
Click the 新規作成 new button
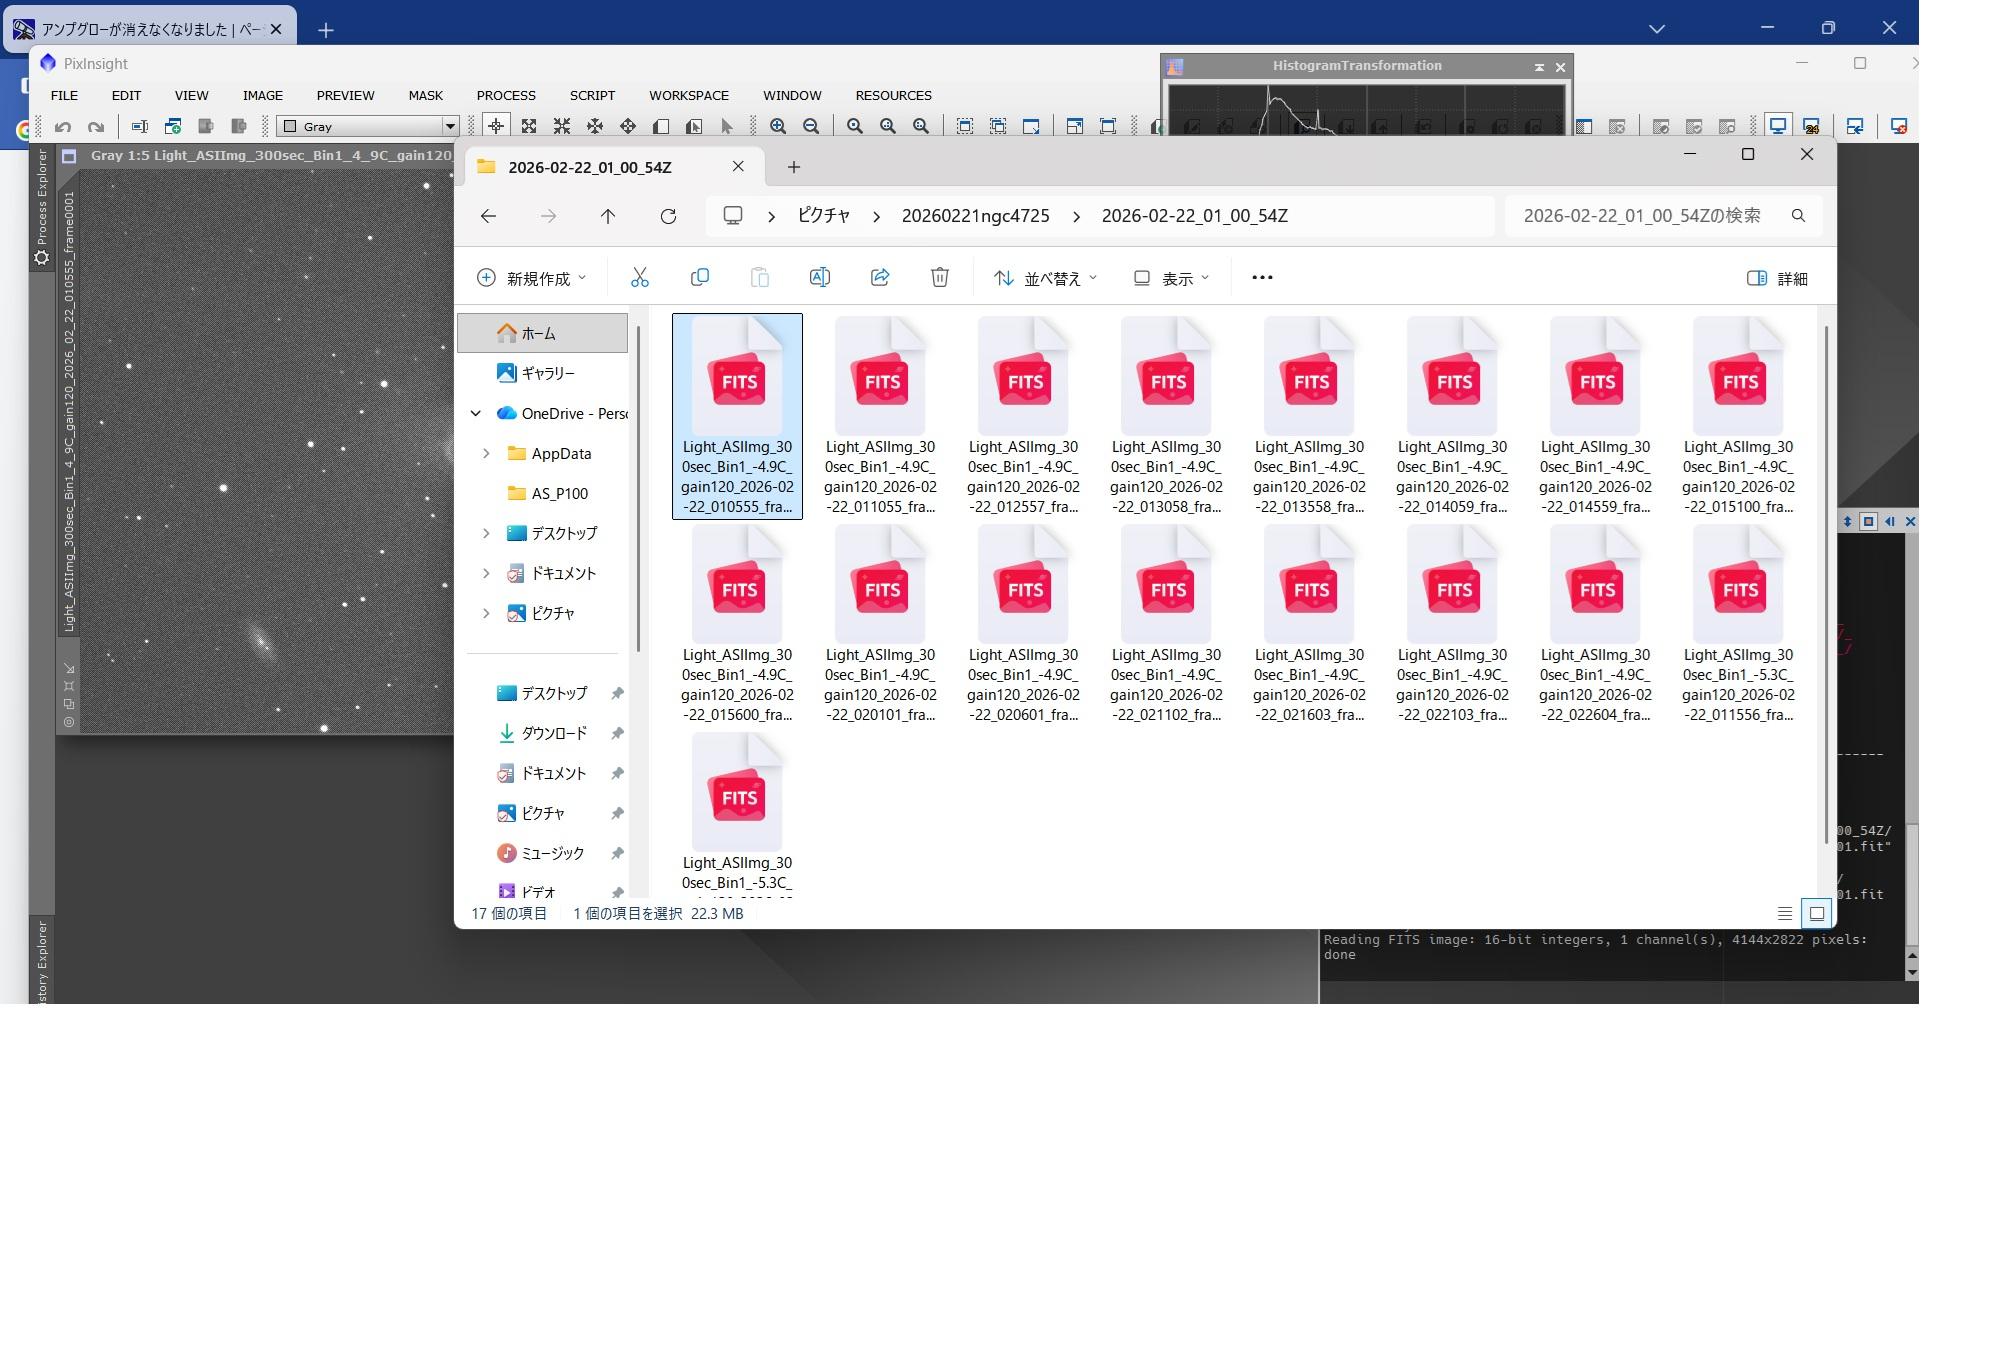pos(531,278)
